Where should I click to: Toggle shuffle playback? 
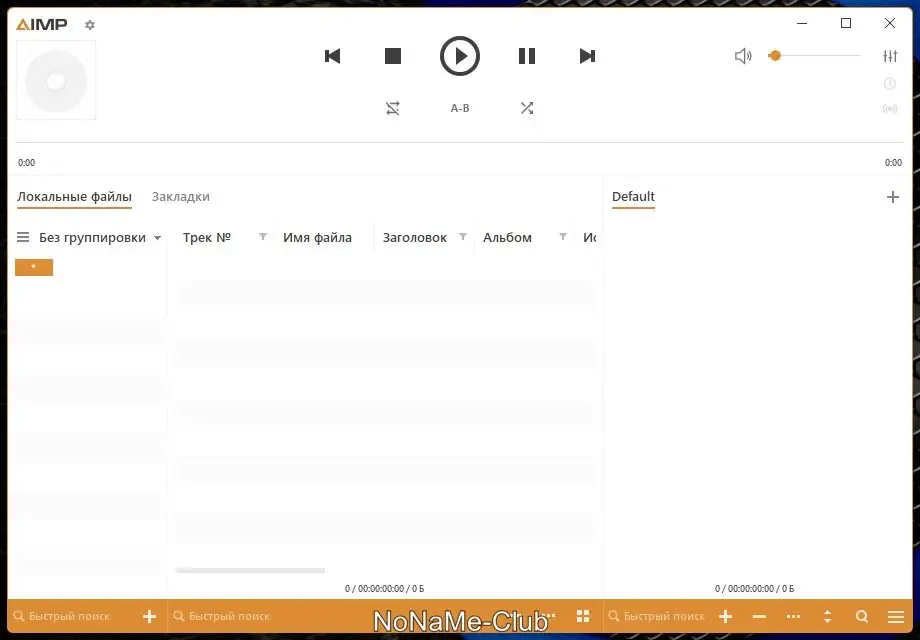(527, 108)
